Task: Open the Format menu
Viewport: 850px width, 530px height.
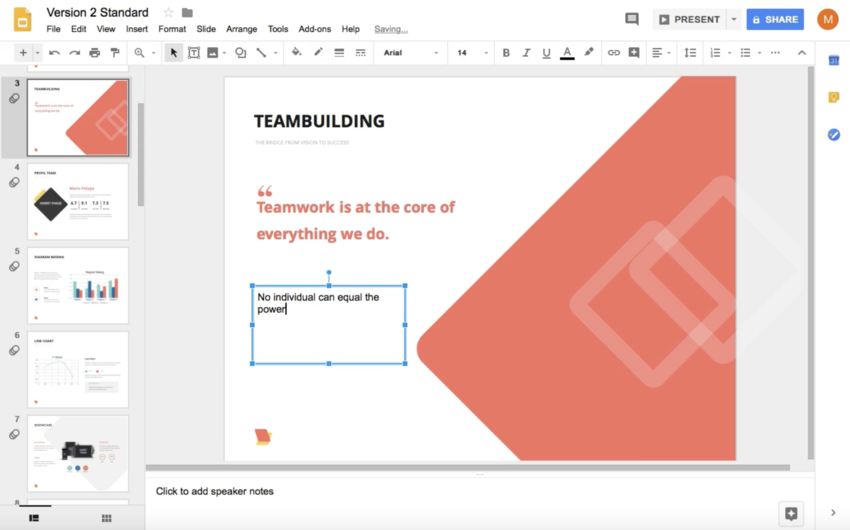Action: 172,29
